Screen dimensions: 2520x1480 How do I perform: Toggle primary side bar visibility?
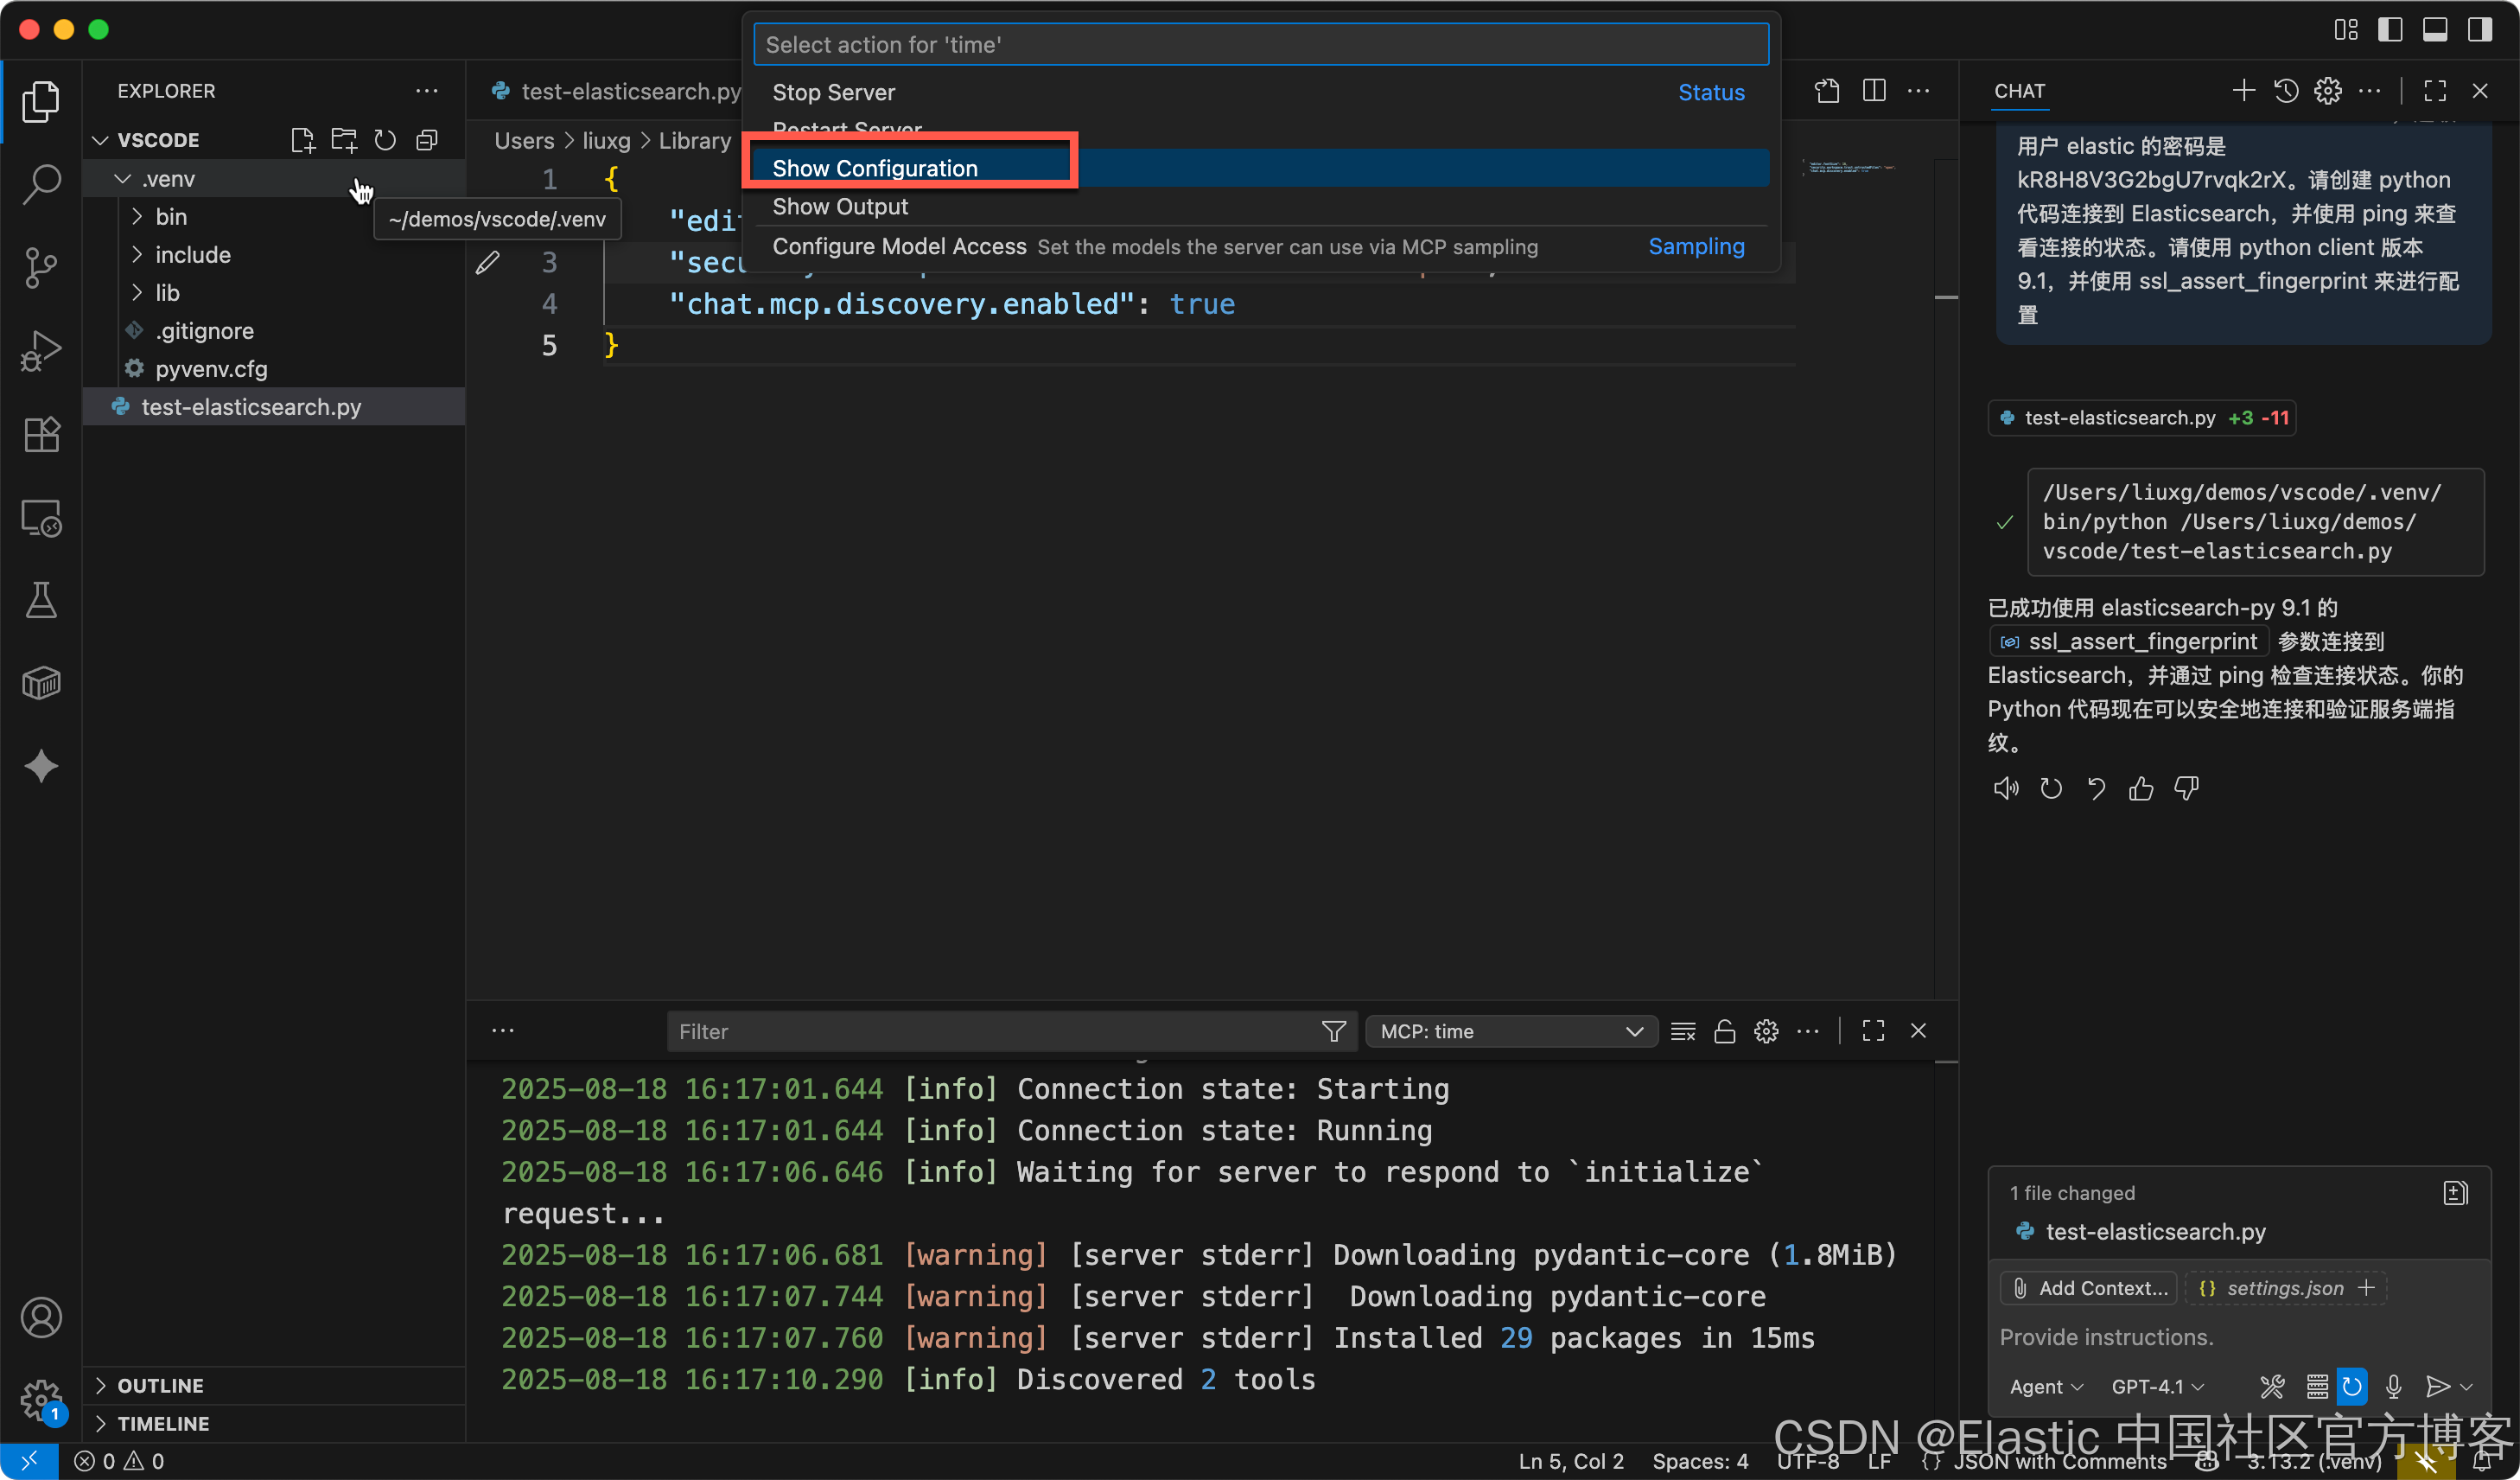(2390, 29)
